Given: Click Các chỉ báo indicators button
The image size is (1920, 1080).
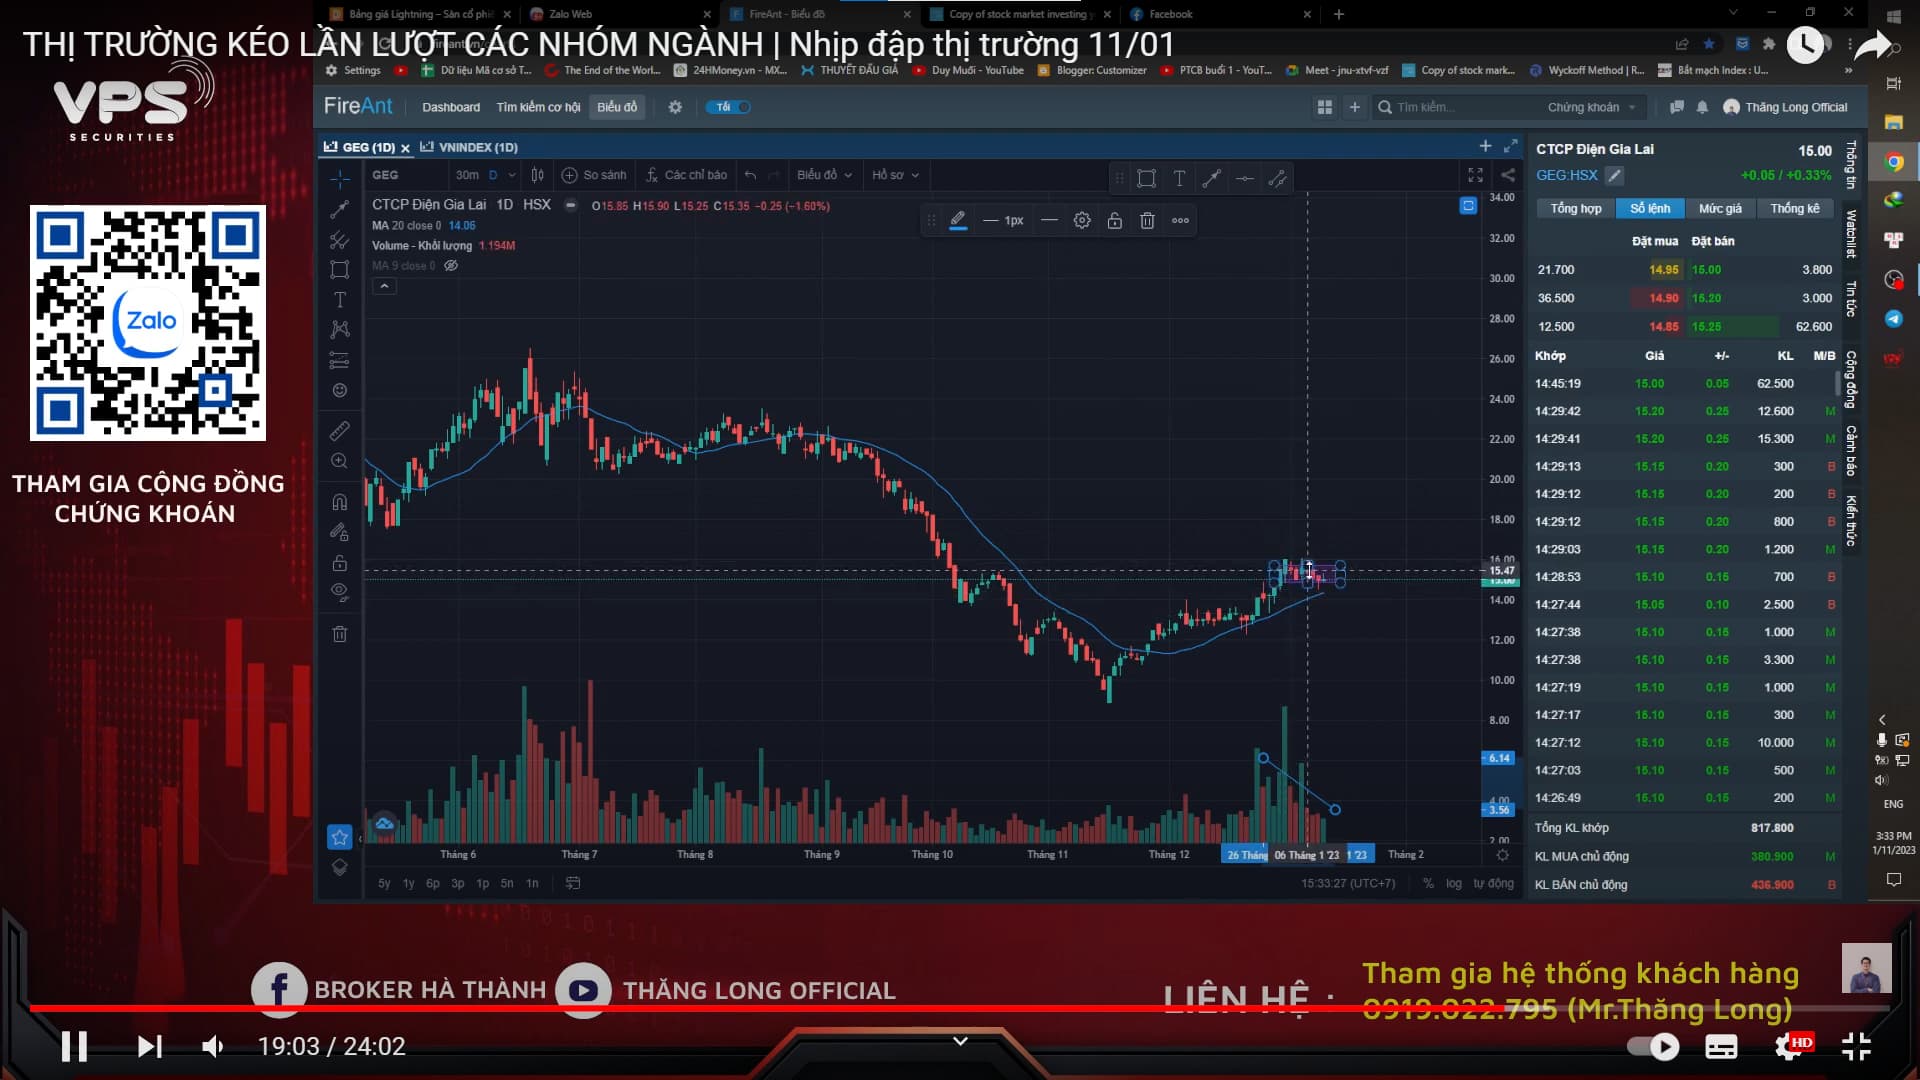Looking at the screenshot, I should (686, 175).
